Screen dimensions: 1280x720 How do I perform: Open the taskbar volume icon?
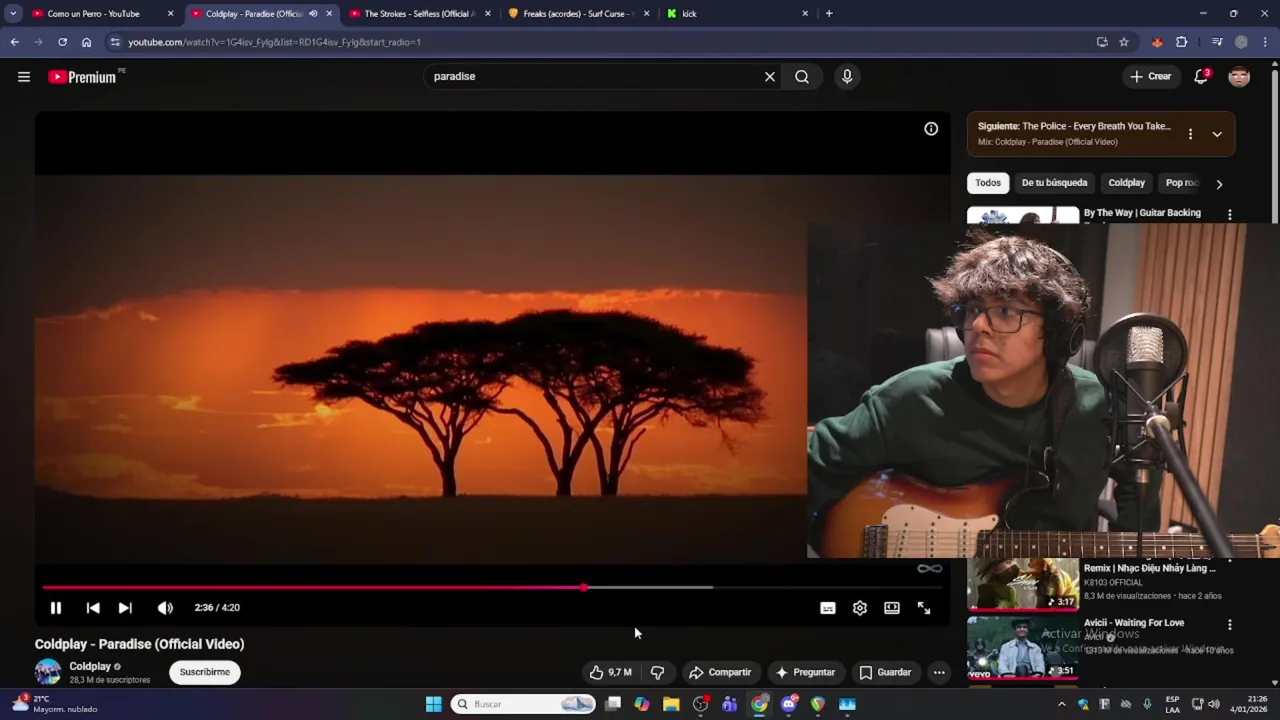(x=1213, y=704)
